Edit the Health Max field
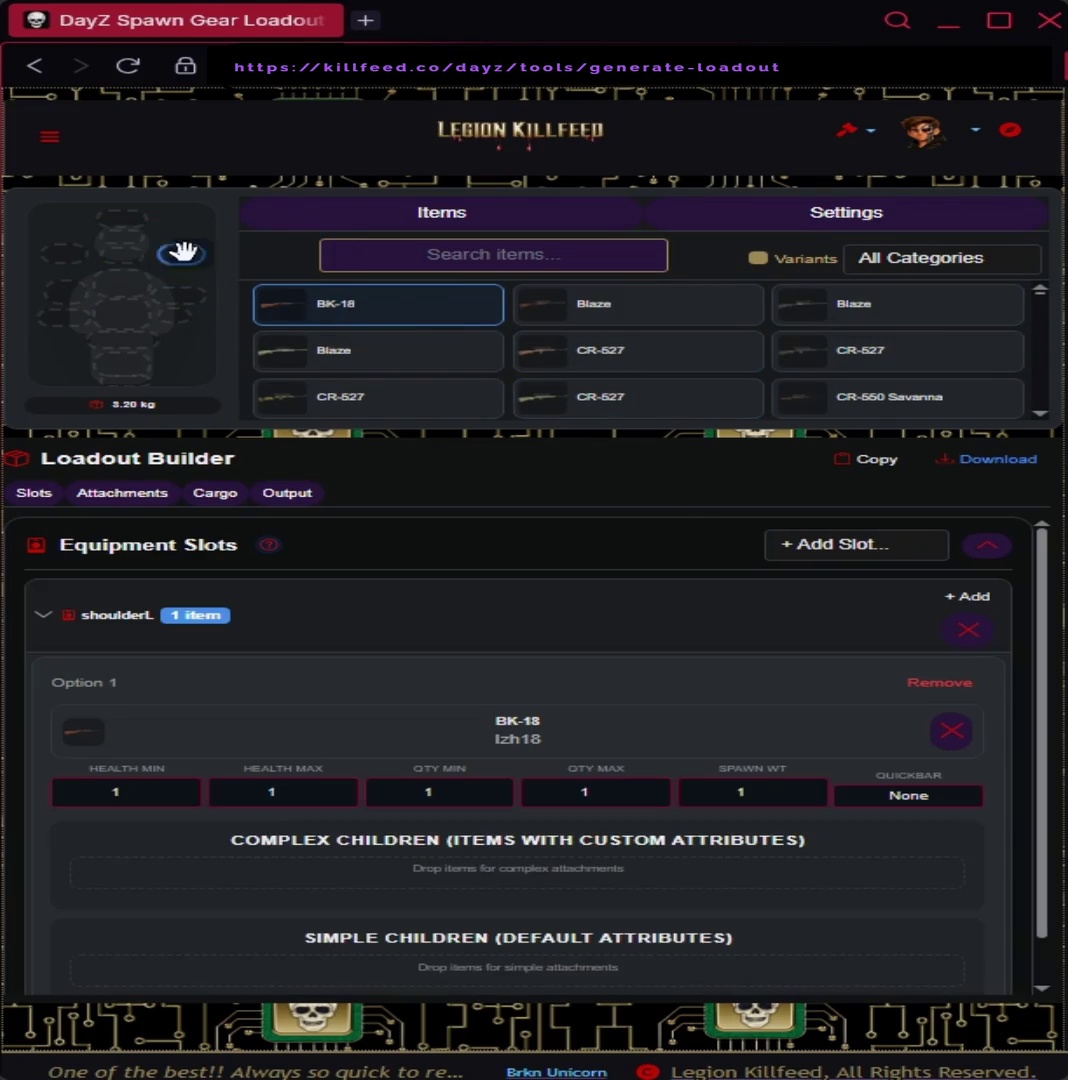 (282, 793)
